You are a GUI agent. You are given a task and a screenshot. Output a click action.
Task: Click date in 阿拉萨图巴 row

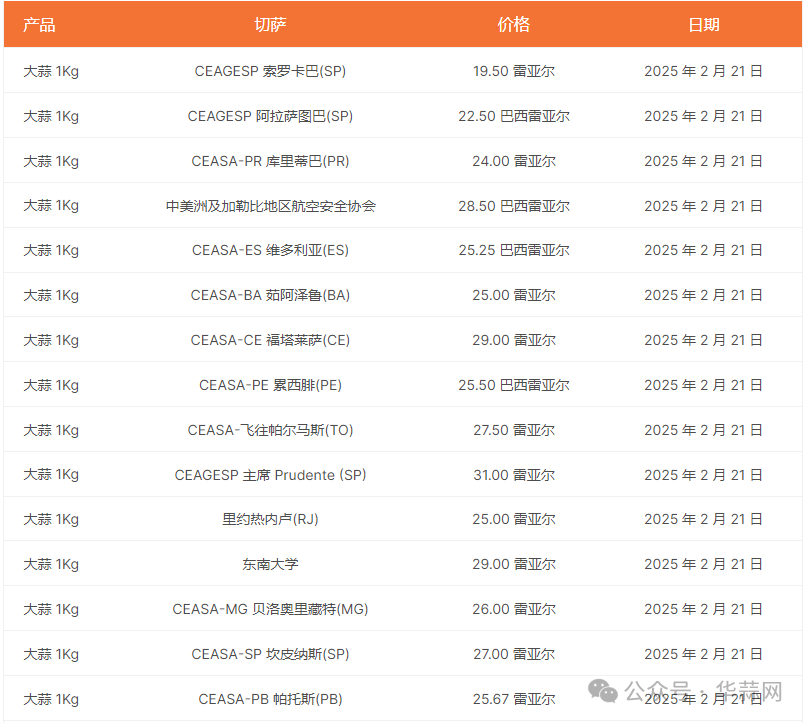coord(703,116)
